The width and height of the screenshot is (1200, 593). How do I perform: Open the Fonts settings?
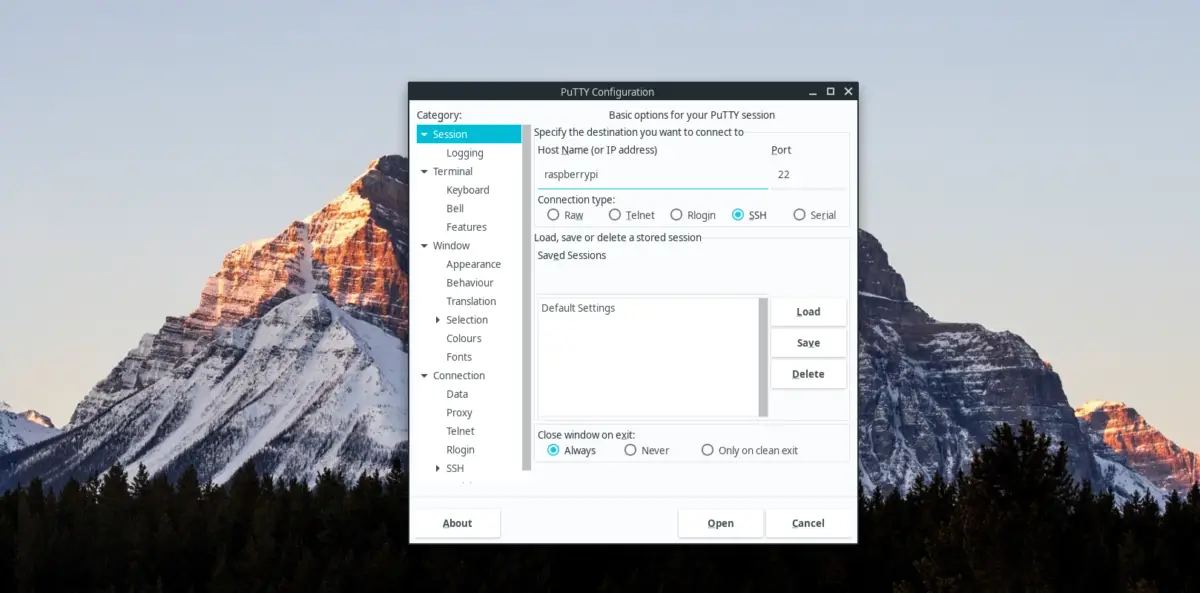tap(459, 357)
